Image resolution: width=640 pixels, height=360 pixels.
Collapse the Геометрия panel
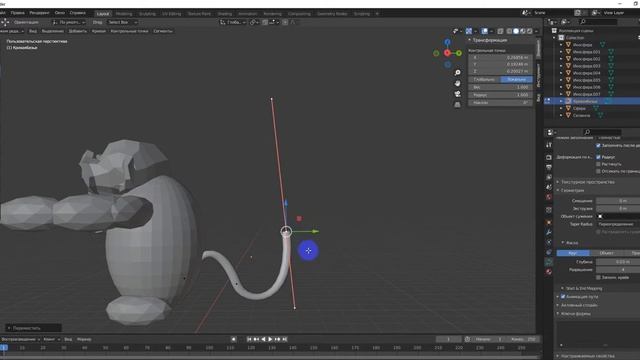click(571, 191)
